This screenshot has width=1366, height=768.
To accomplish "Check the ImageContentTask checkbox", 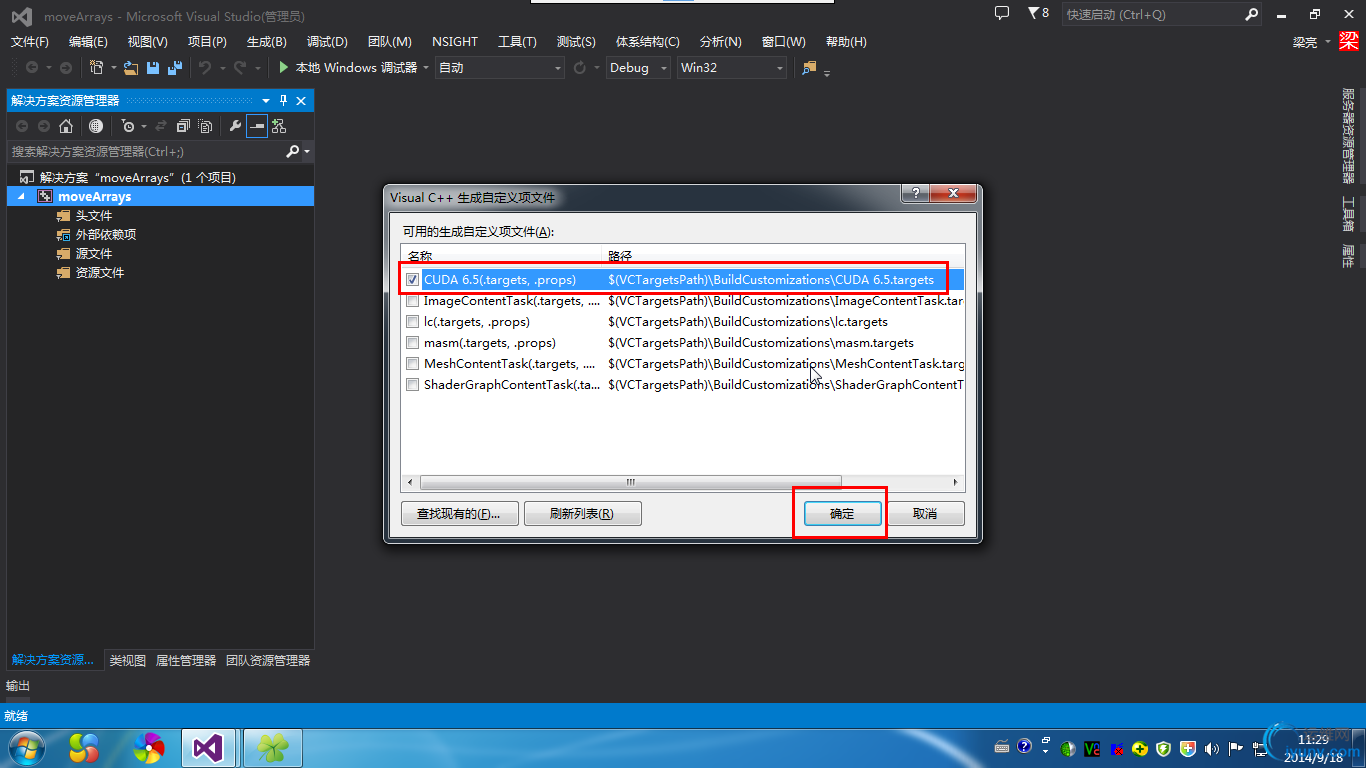I will tap(413, 301).
